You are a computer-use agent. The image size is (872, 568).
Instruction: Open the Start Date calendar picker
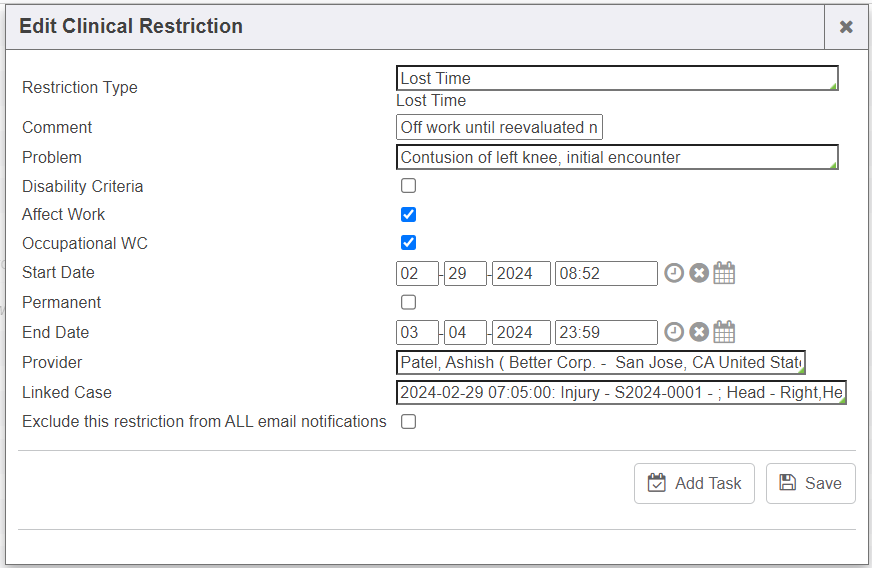point(724,273)
